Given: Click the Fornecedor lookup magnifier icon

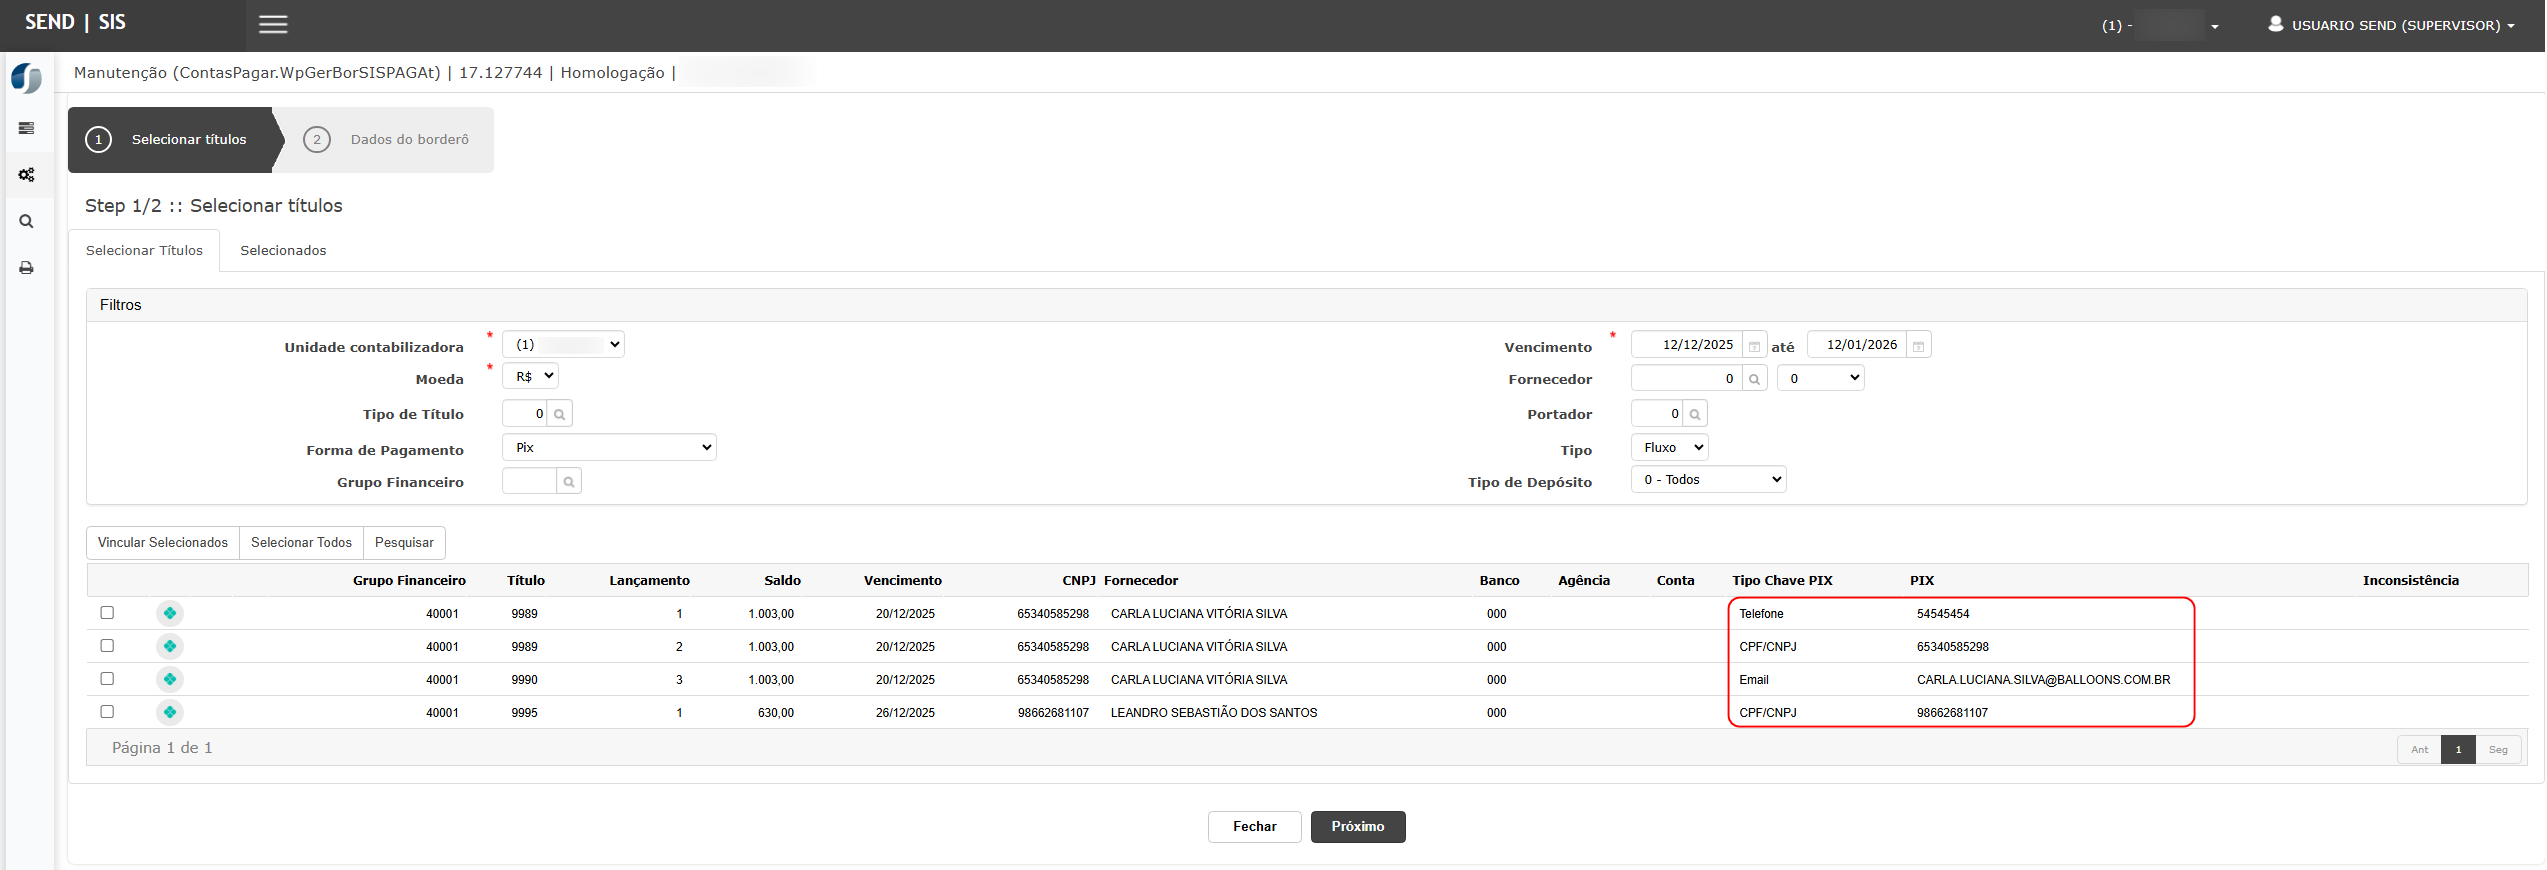Looking at the screenshot, I should [x=1754, y=379].
